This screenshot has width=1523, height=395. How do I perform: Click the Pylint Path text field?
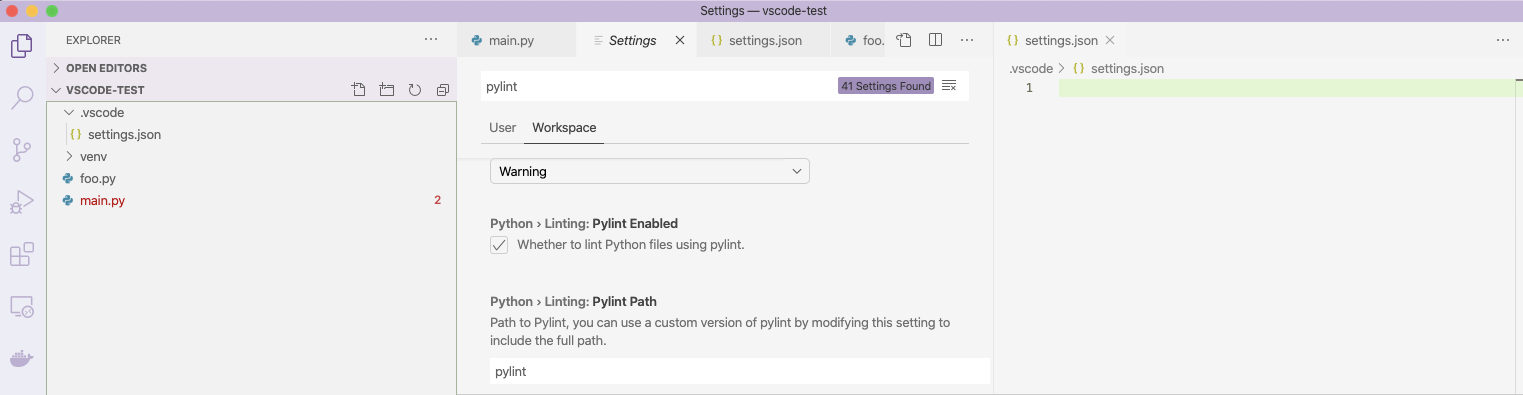coord(740,371)
